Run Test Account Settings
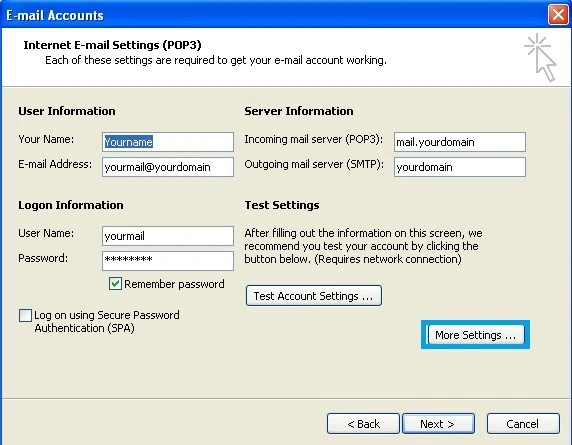The image size is (572, 445). click(x=314, y=296)
